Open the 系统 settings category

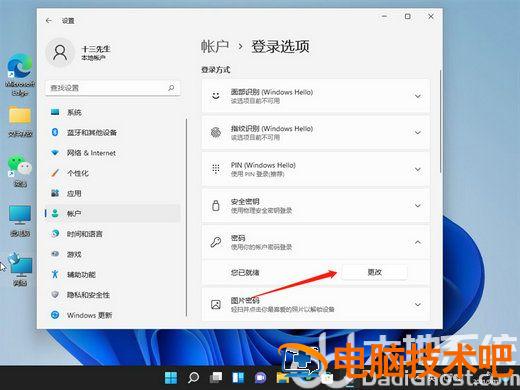[113, 112]
